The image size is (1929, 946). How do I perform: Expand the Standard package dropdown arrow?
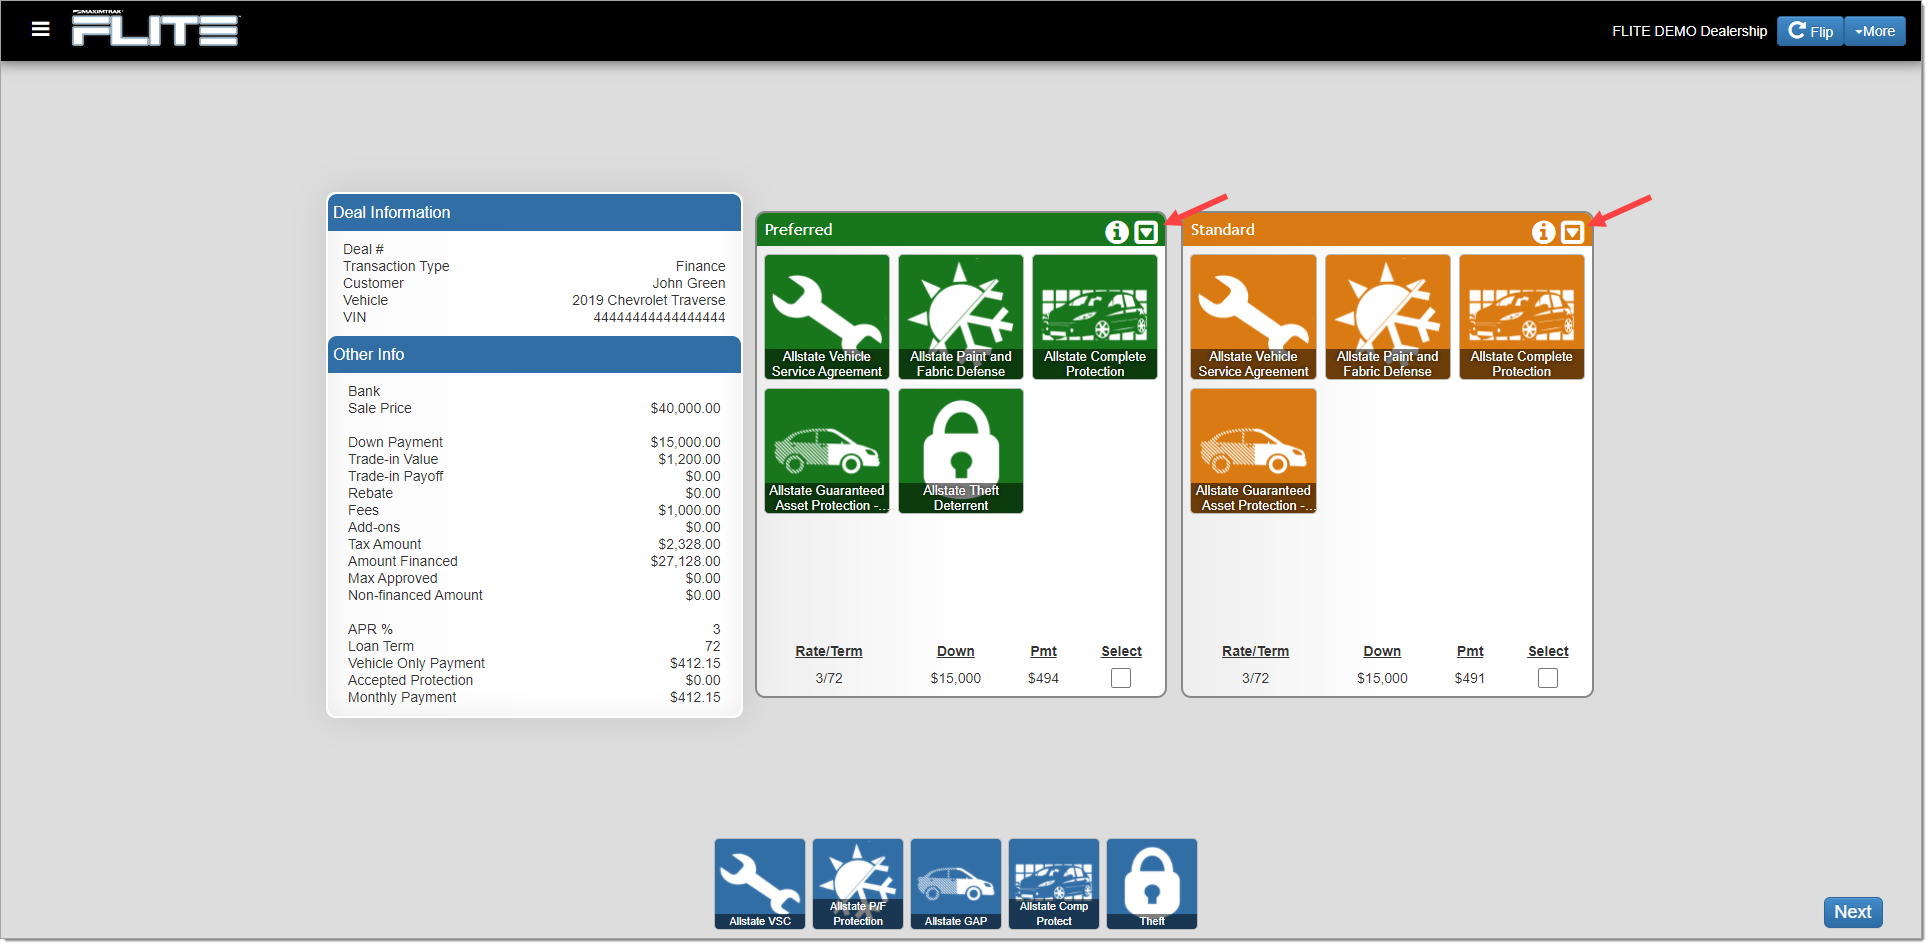click(1573, 232)
